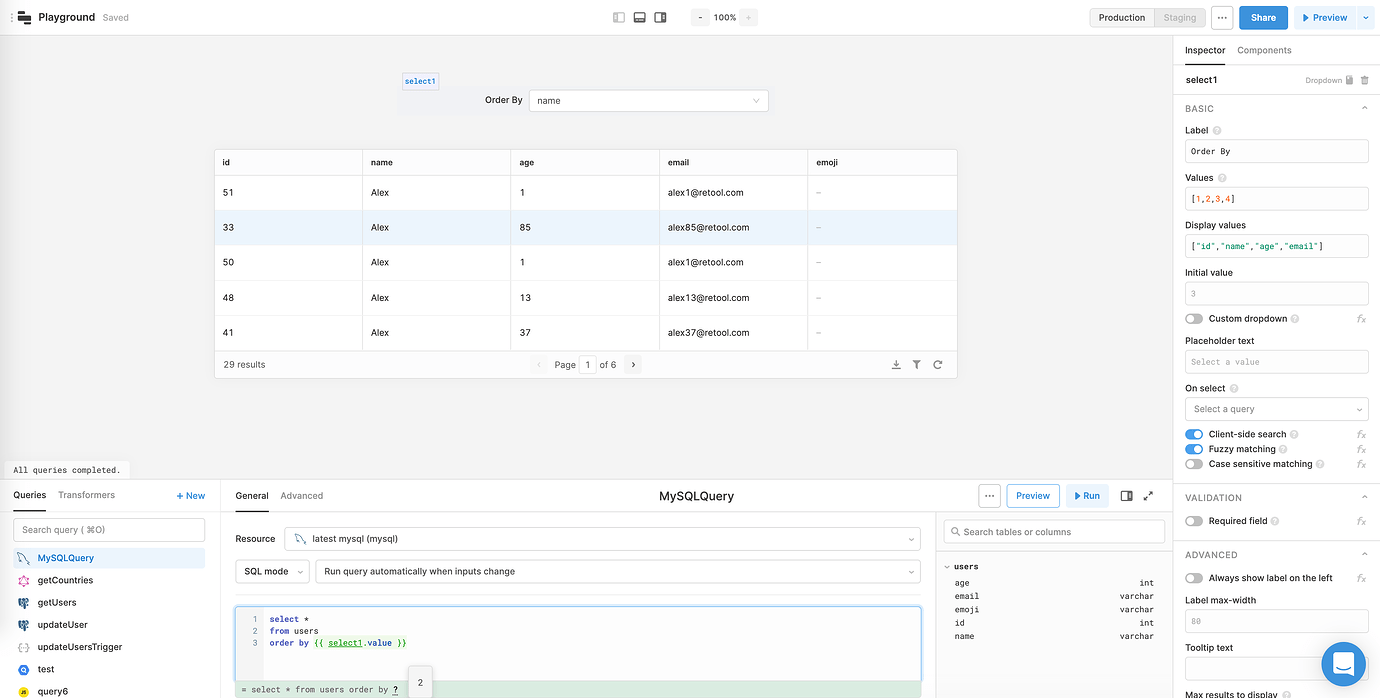
Task: Open the MySQLQuery overflow actions menu
Action: [x=989, y=495]
